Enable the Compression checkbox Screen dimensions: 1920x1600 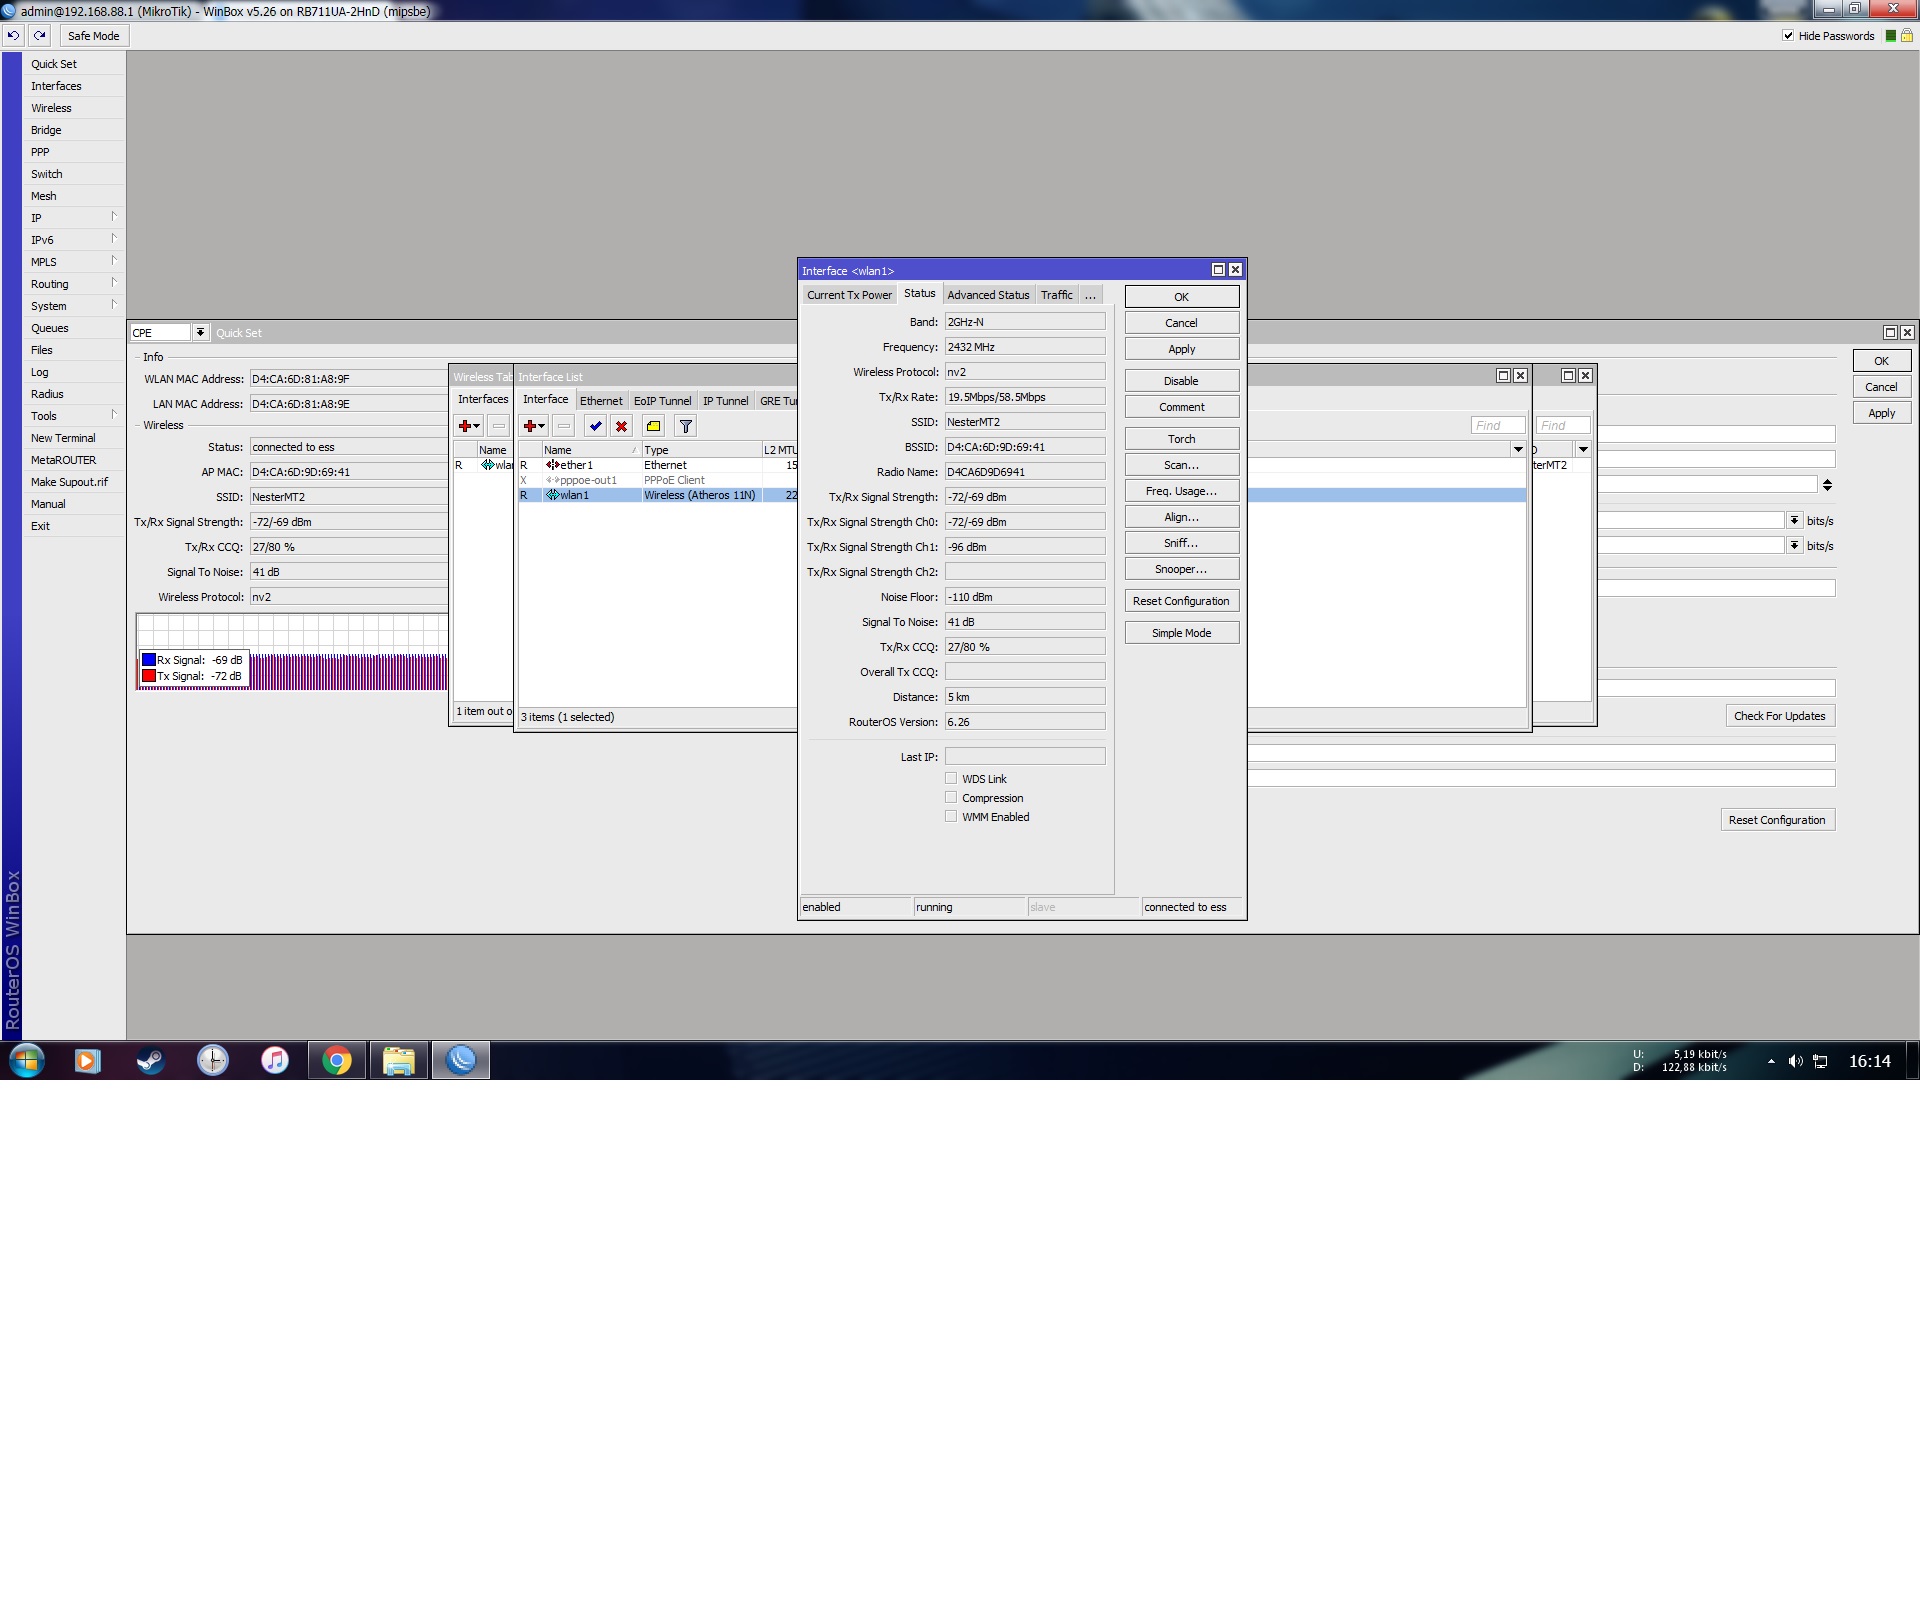(951, 797)
